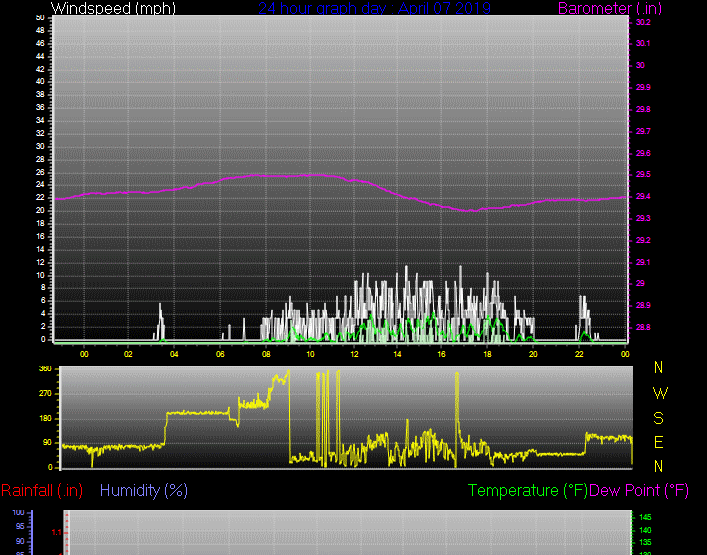Click the 'Windspeed (mph)' axis title
The height and width of the screenshot is (555, 707).
click(x=113, y=8)
